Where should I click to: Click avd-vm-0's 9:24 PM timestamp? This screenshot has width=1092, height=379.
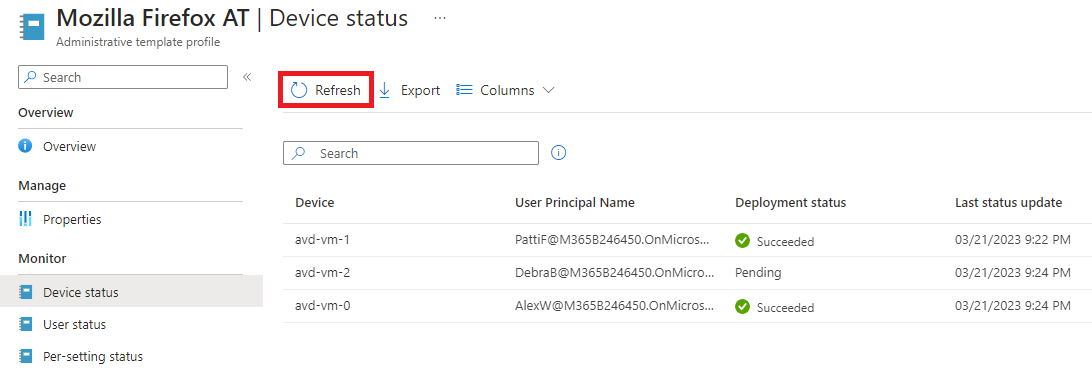1013,306
